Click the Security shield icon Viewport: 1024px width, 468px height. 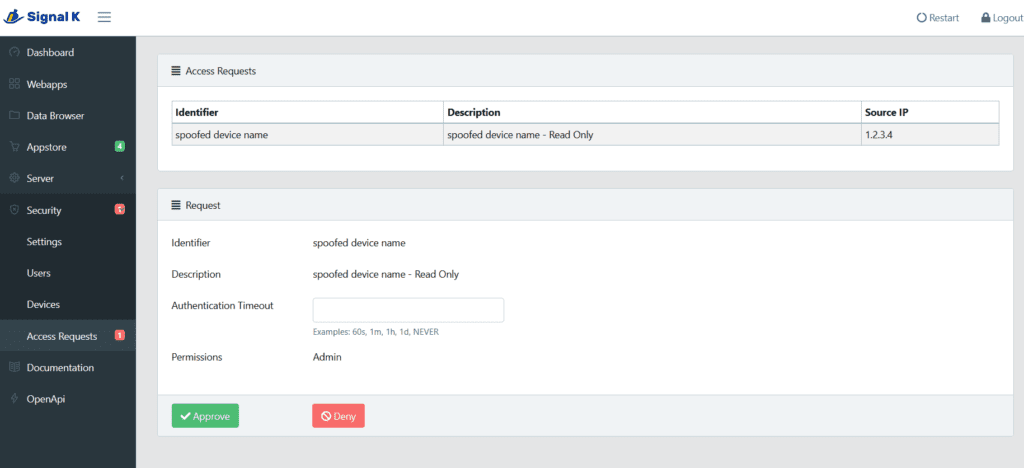14,210
